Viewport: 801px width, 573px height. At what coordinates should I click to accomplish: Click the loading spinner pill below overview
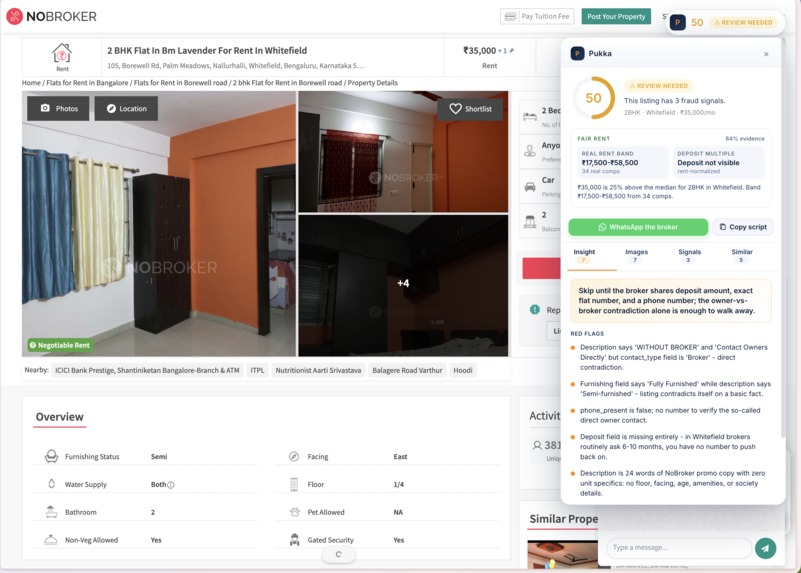tap(338, 554)
